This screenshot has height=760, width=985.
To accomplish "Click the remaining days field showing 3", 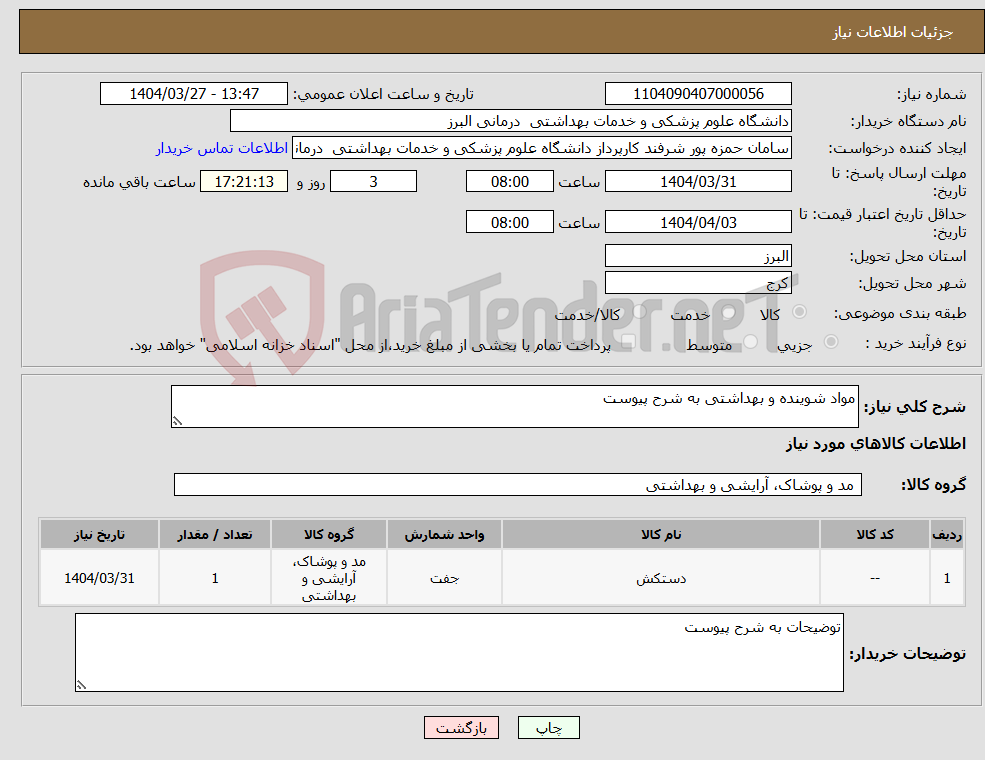I will (x=373, y=182).
